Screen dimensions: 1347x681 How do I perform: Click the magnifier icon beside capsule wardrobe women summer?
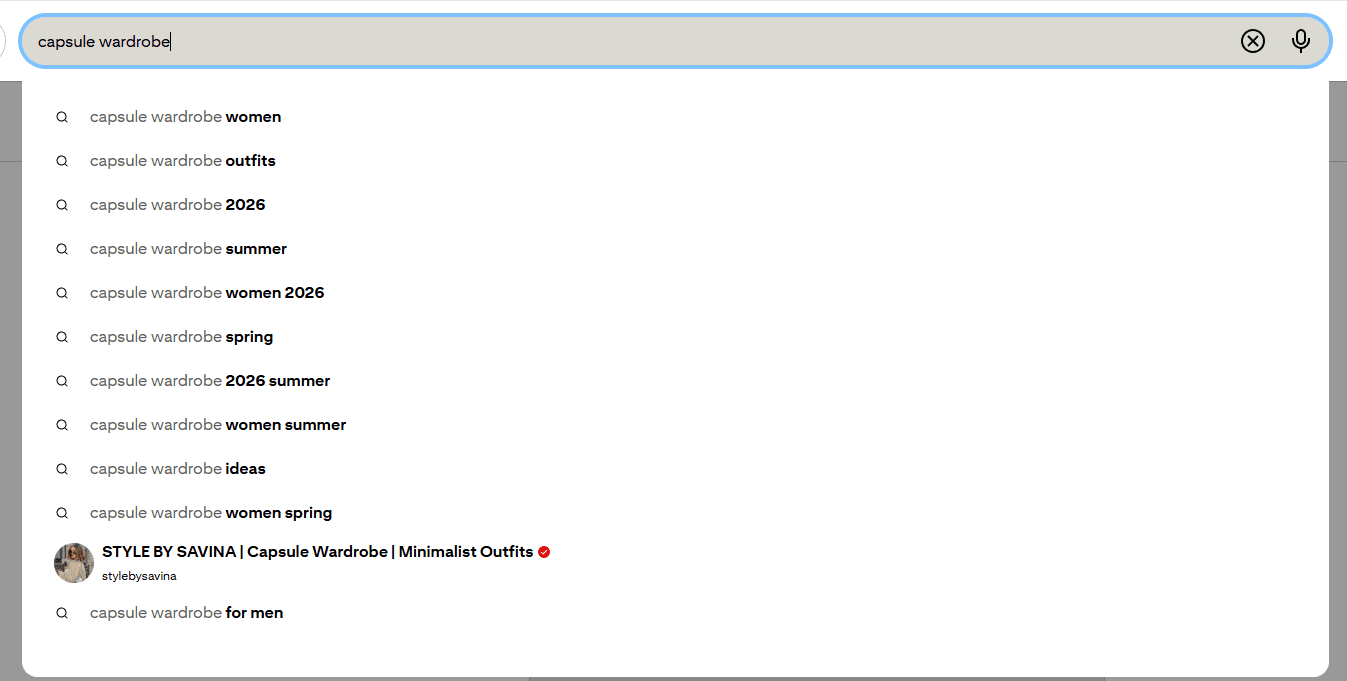(62, 425)
